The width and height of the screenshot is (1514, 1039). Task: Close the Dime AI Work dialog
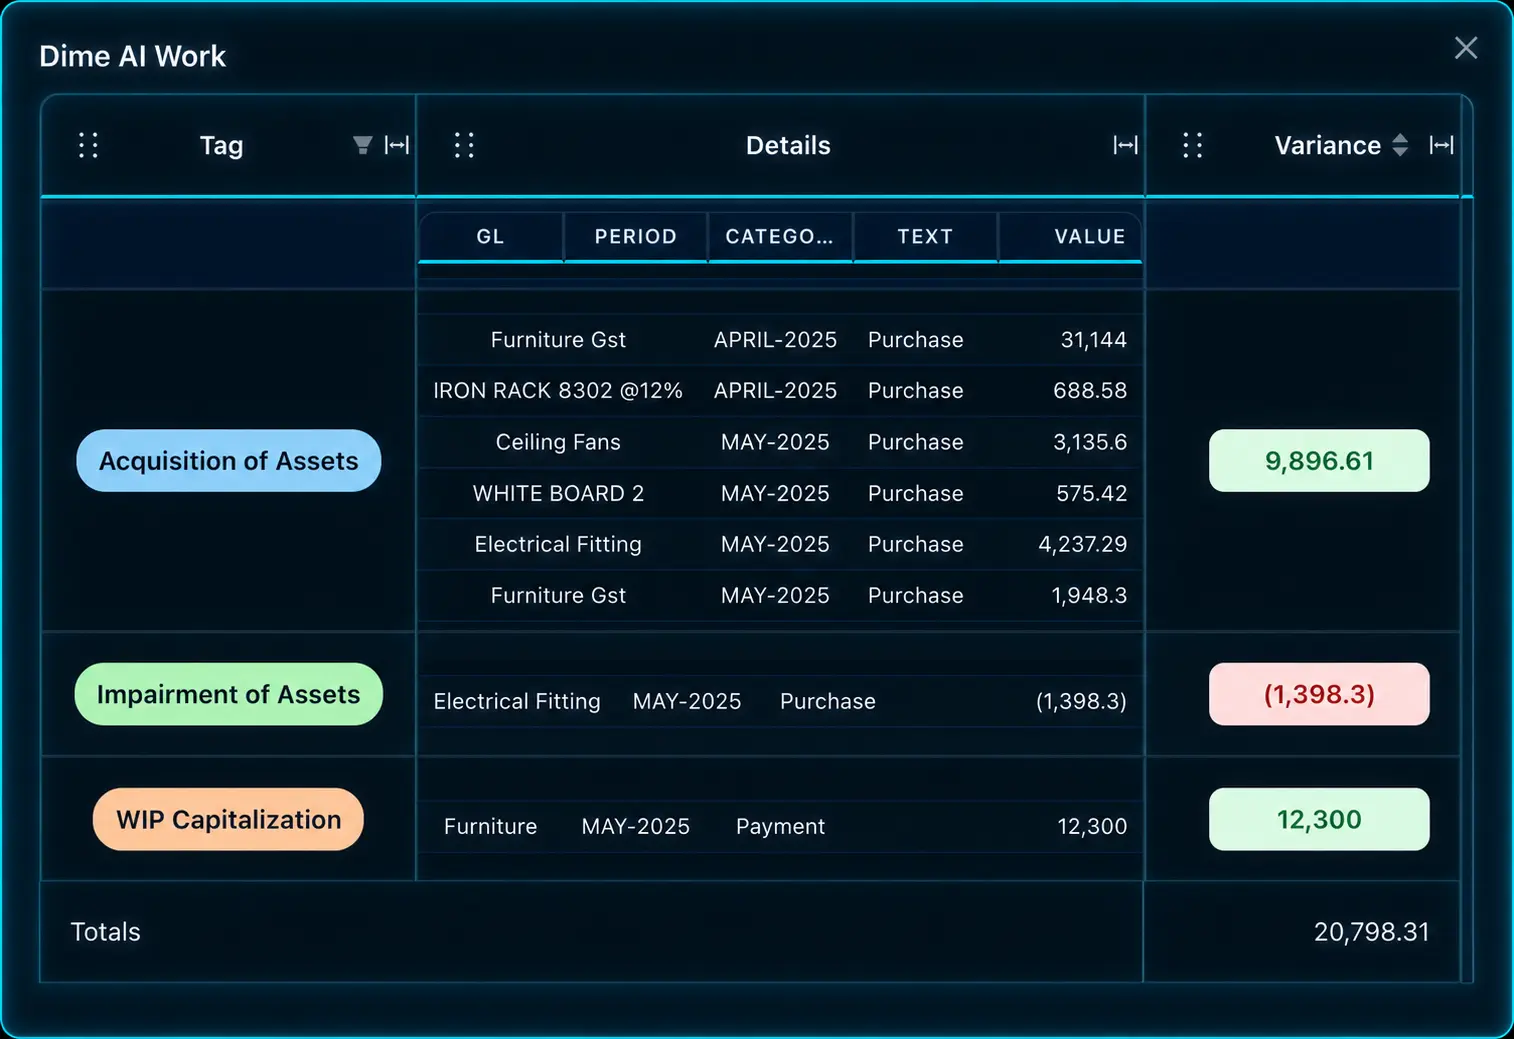pos(1465,48)
